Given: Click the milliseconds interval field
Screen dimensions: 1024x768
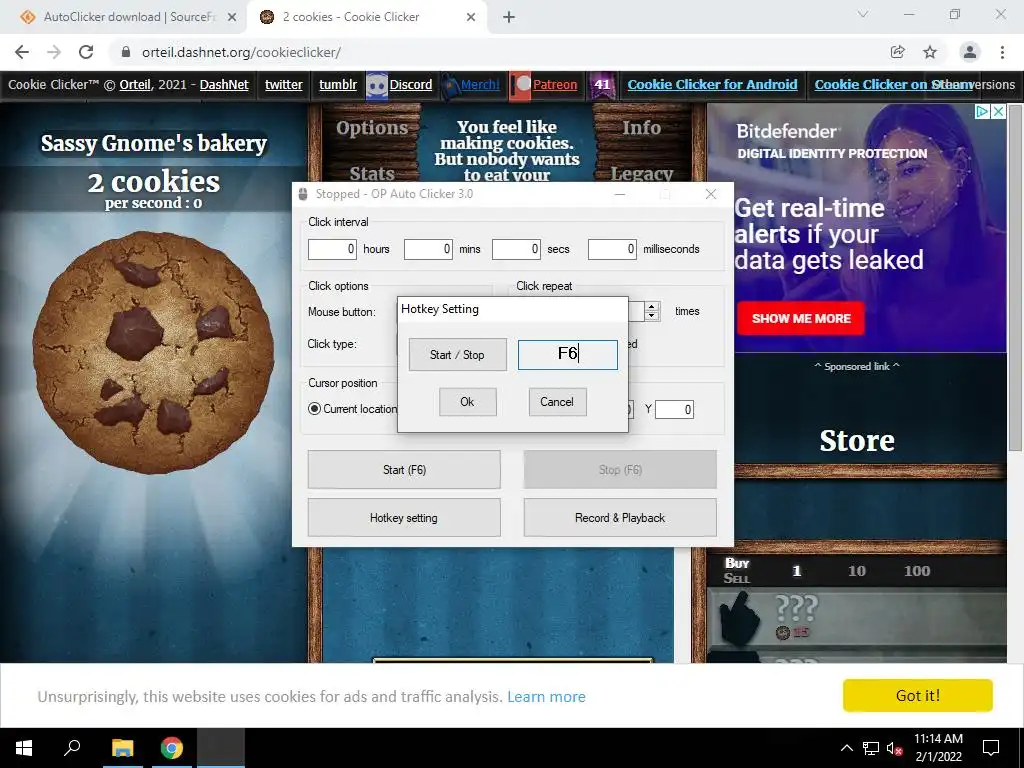Looking at the screenshot, I should tap(612, 249).
